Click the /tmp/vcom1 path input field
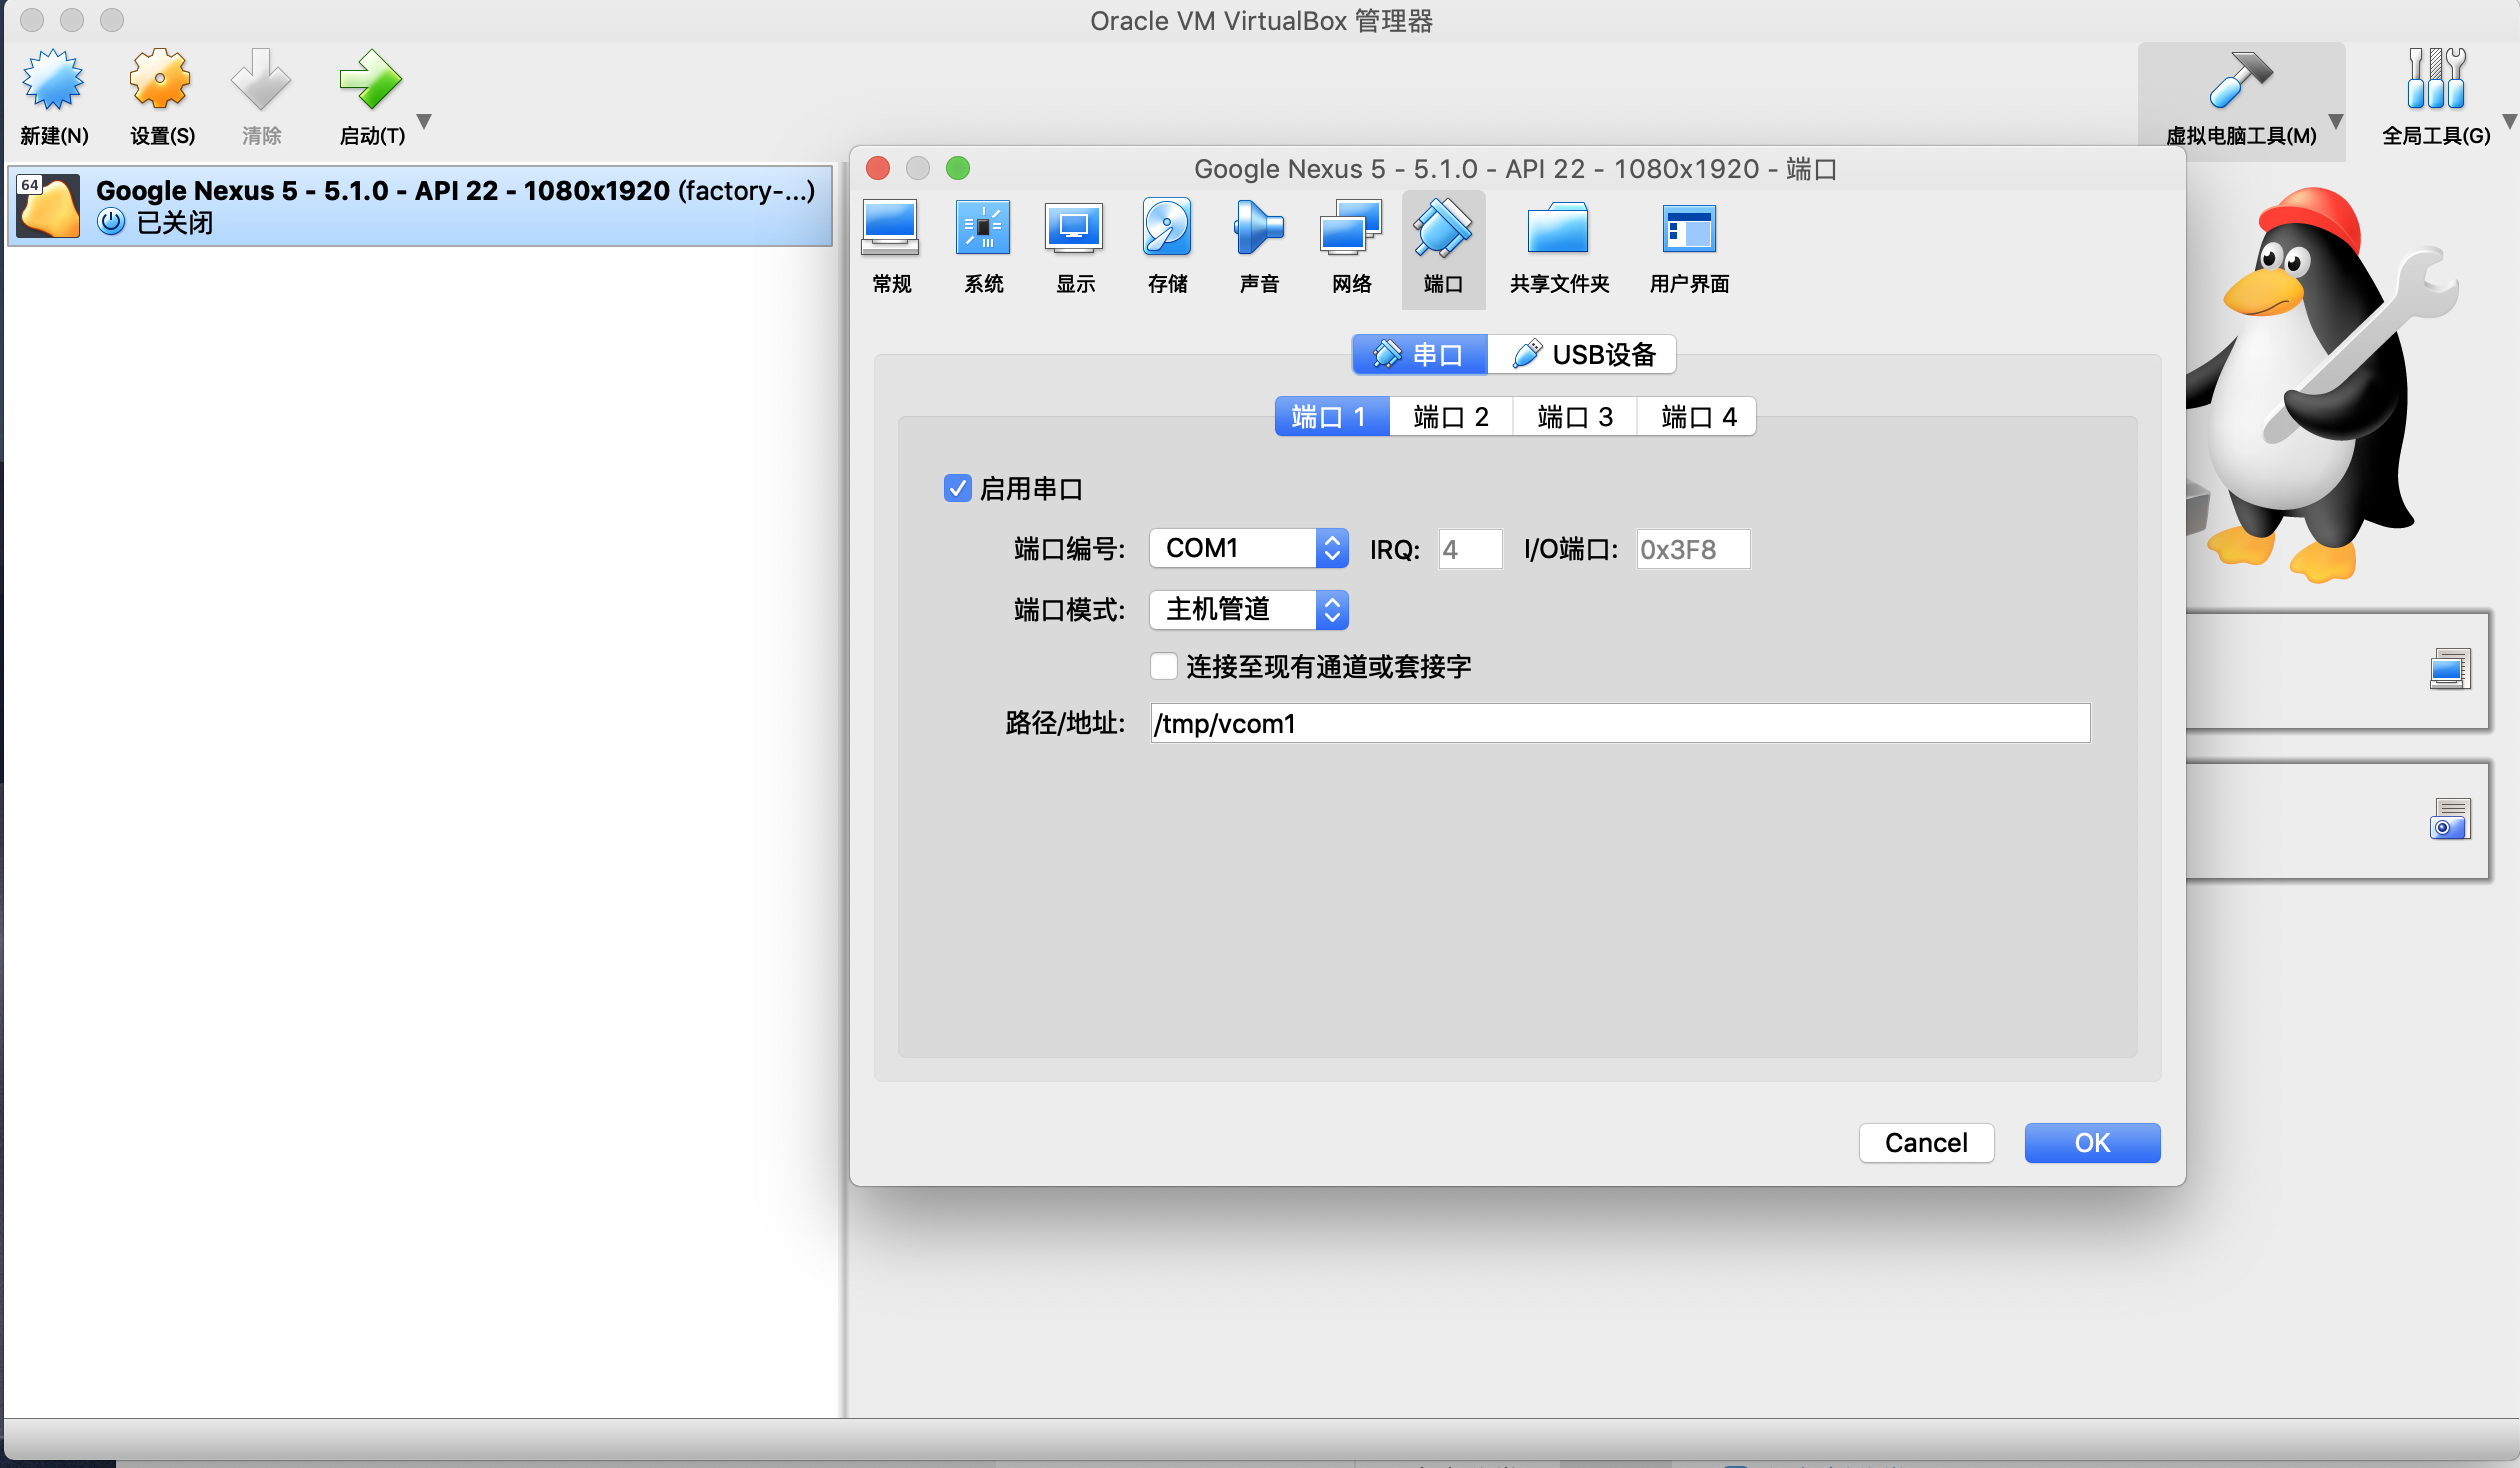 [1619, 723]
